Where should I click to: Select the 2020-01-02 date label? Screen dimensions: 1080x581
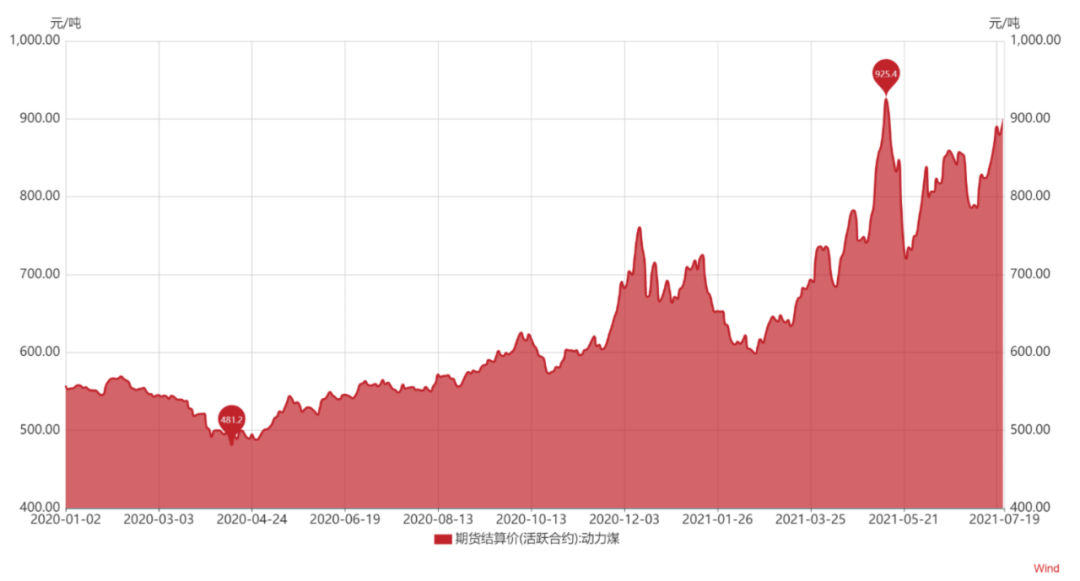[x=66, y=520]
